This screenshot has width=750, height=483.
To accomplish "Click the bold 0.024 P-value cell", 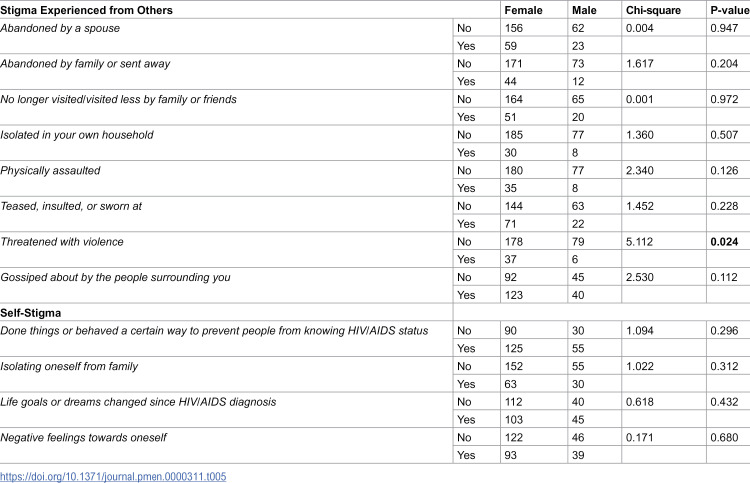I will (724, 242).
